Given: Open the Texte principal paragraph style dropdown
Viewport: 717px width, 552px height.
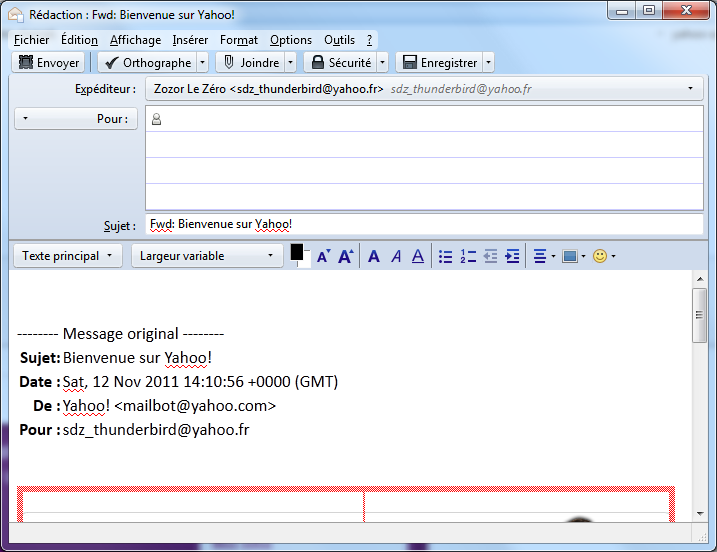Looking at the screenshot, I should point(71,256).
